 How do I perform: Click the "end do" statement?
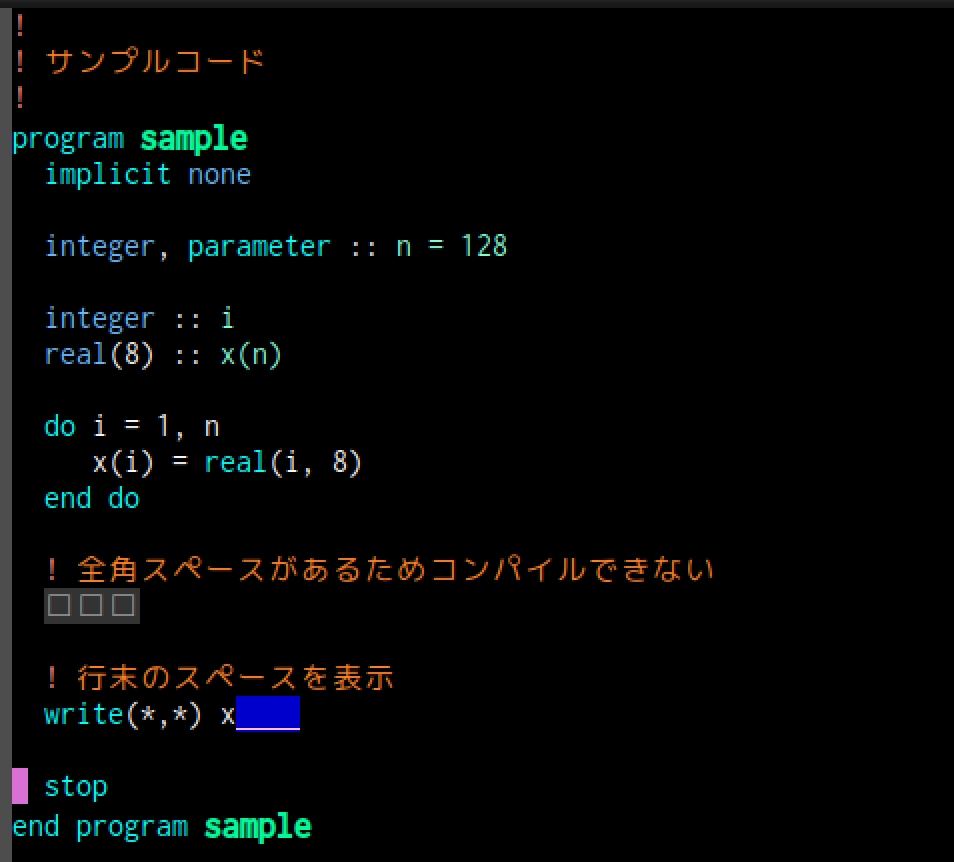coord(92,498)
